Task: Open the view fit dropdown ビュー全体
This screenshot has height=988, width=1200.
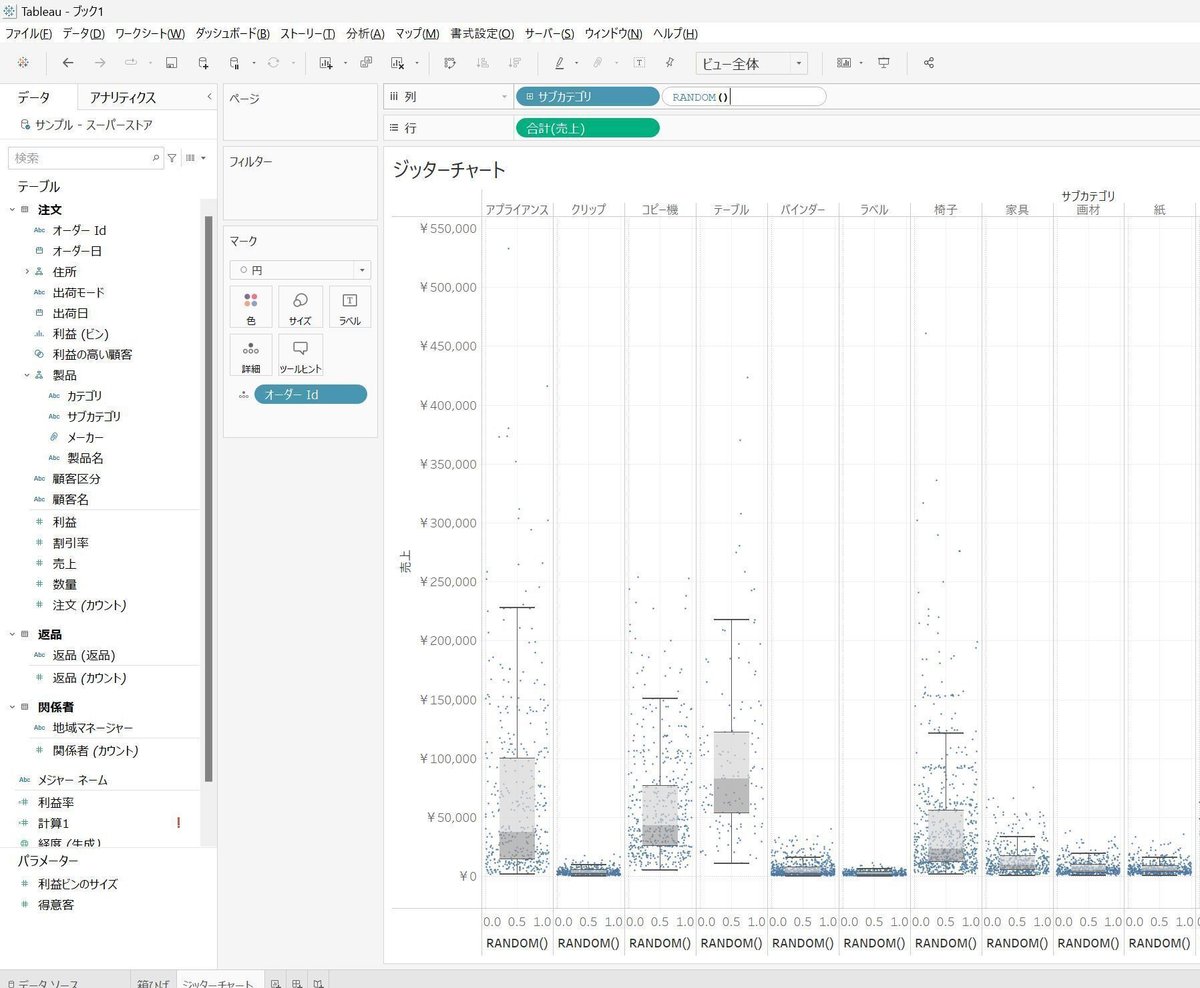Action: (x=752, y=63)
